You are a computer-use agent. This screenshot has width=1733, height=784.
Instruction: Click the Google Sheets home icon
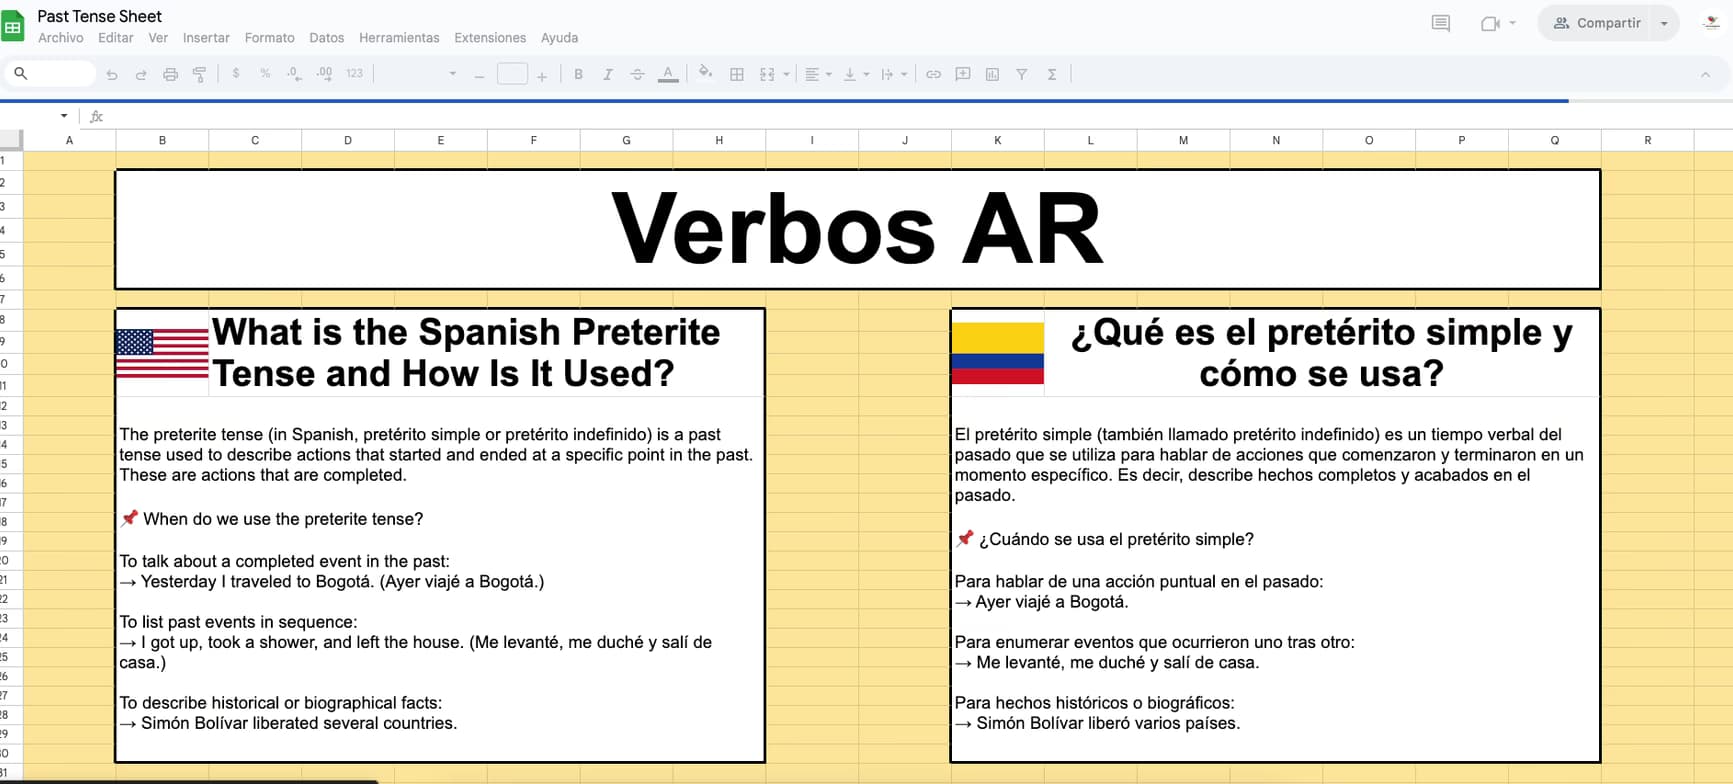click(13, 27)
